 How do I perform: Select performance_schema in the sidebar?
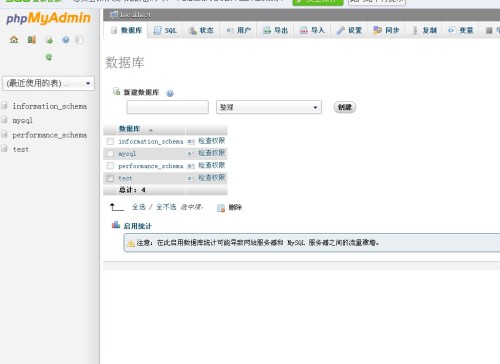pos(50,135)
